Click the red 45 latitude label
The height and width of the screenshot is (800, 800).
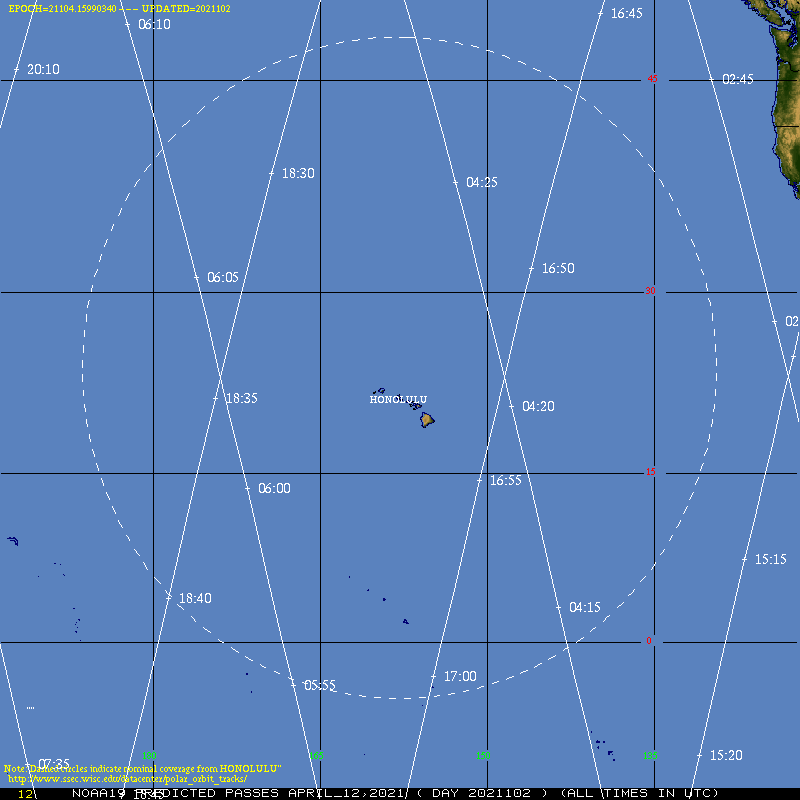653,79
